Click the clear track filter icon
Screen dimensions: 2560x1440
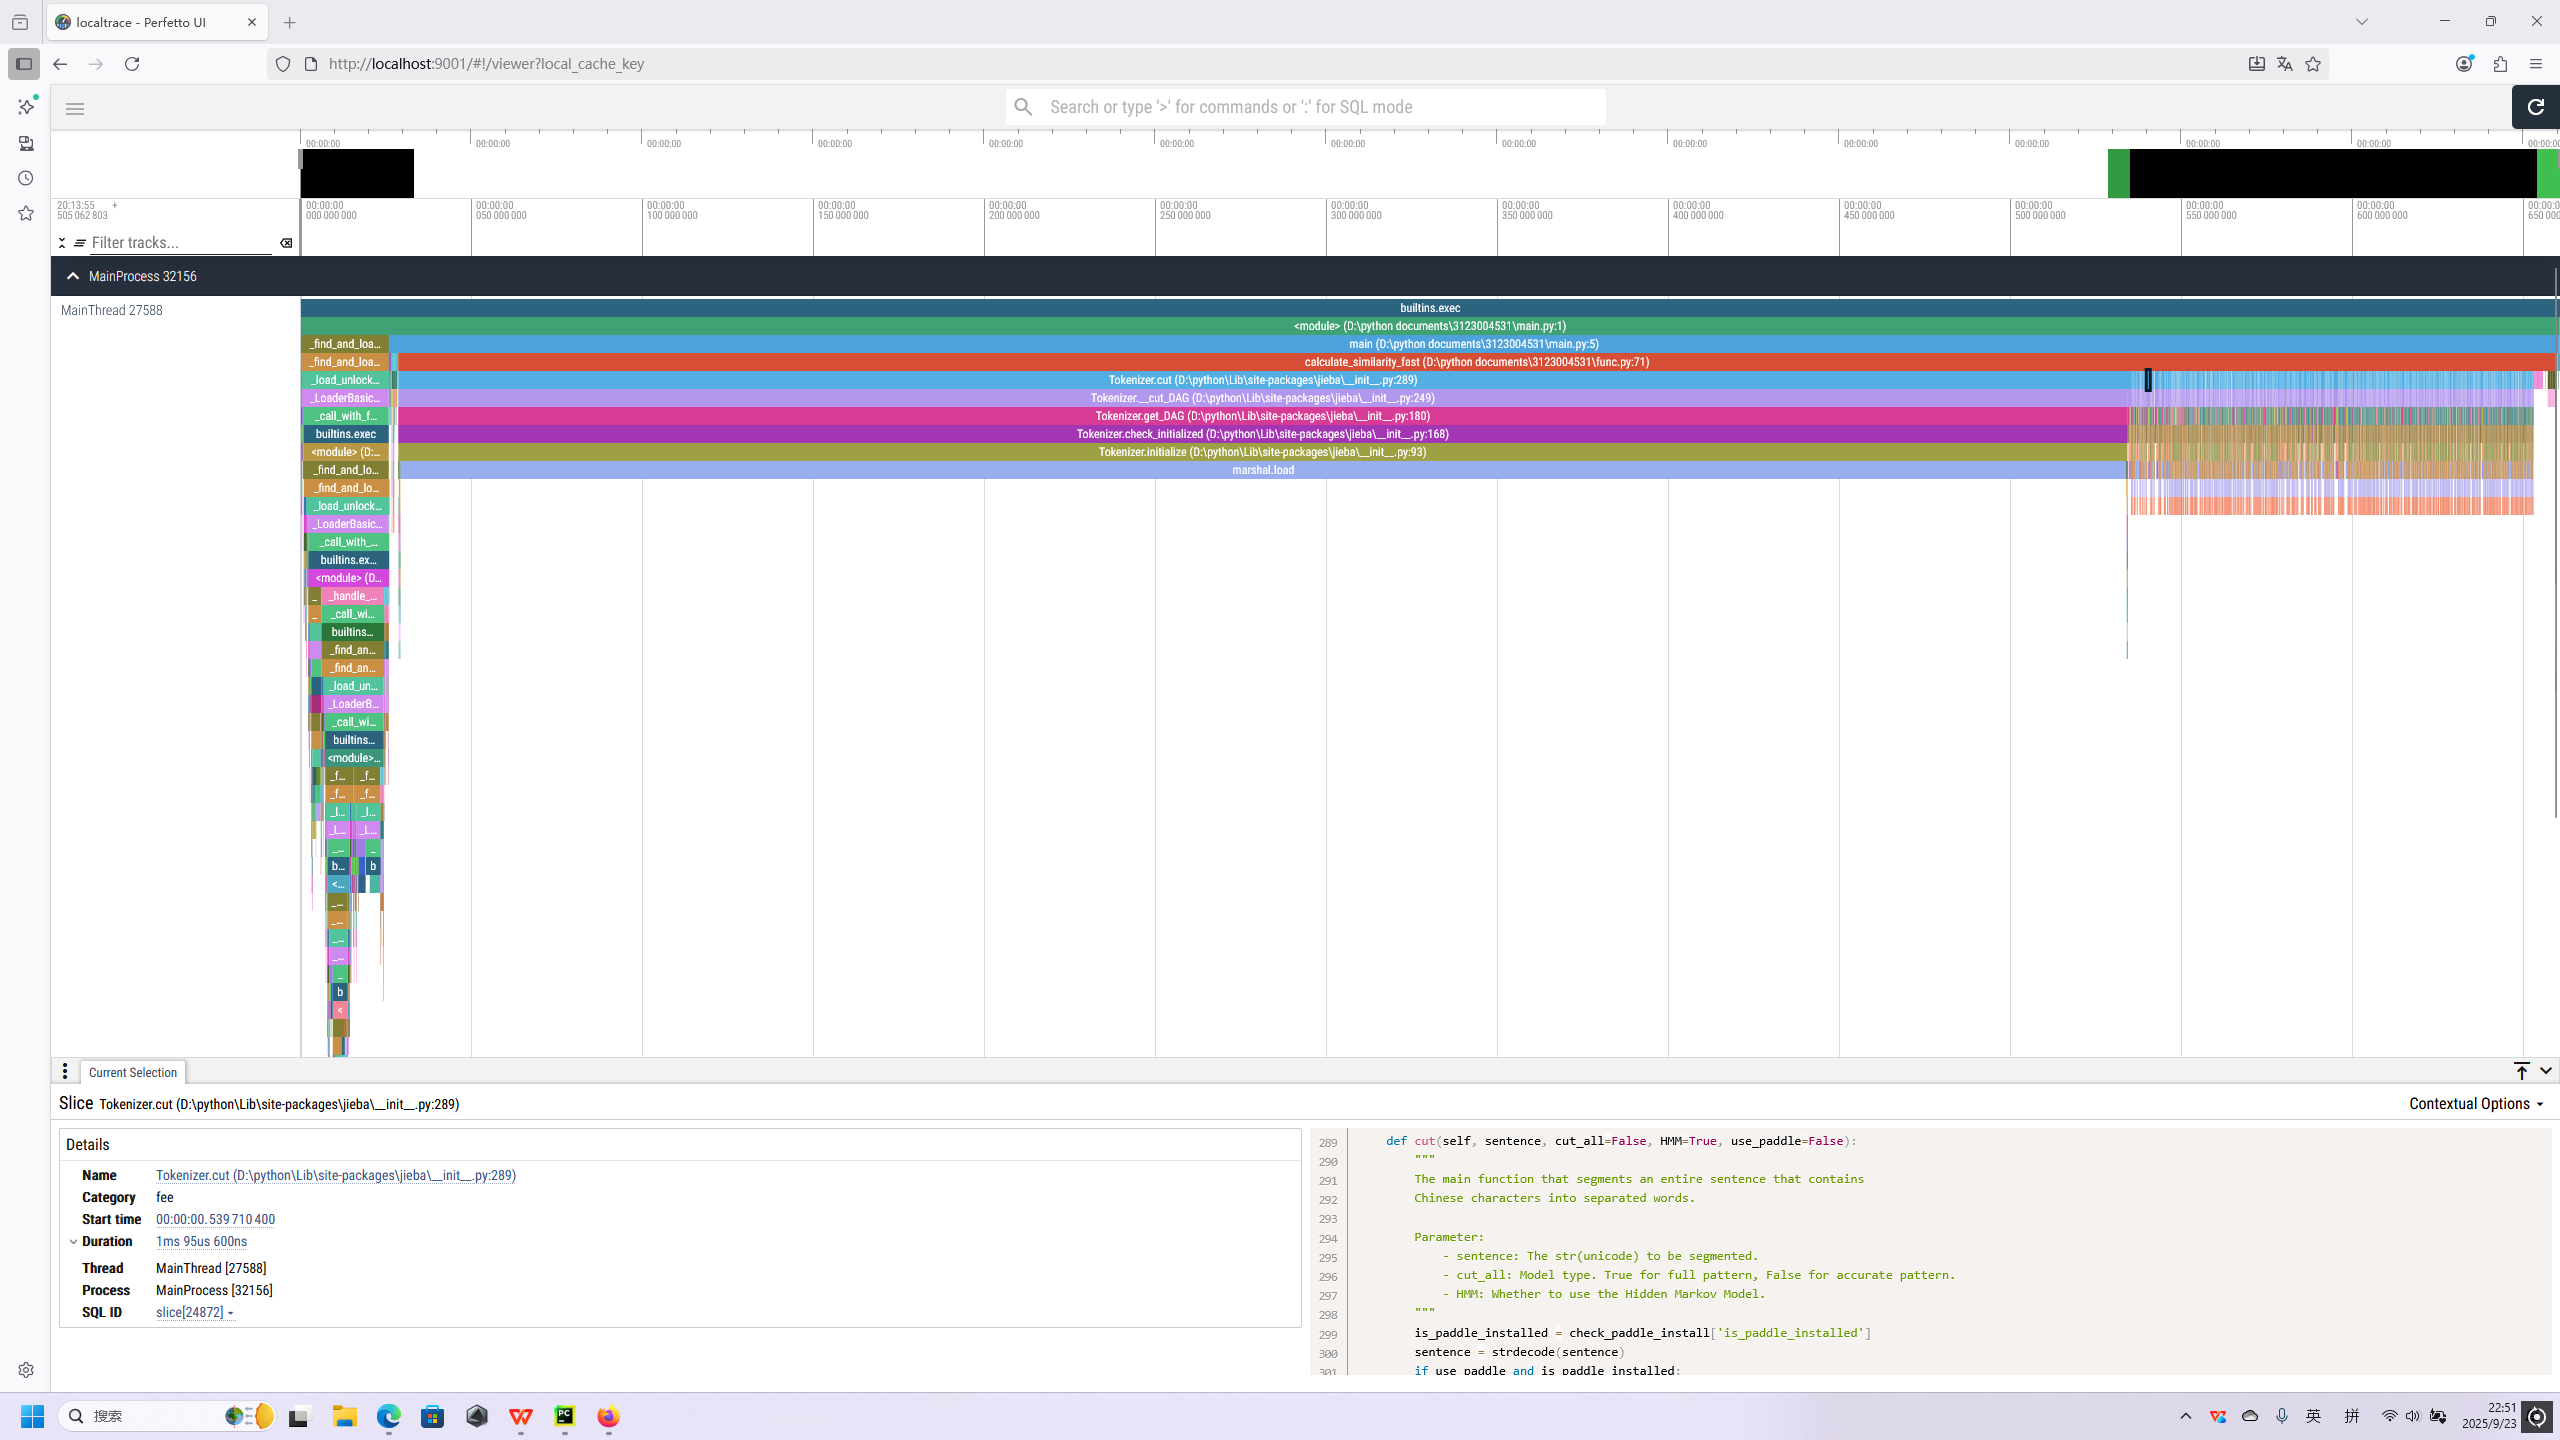point(286,243)
